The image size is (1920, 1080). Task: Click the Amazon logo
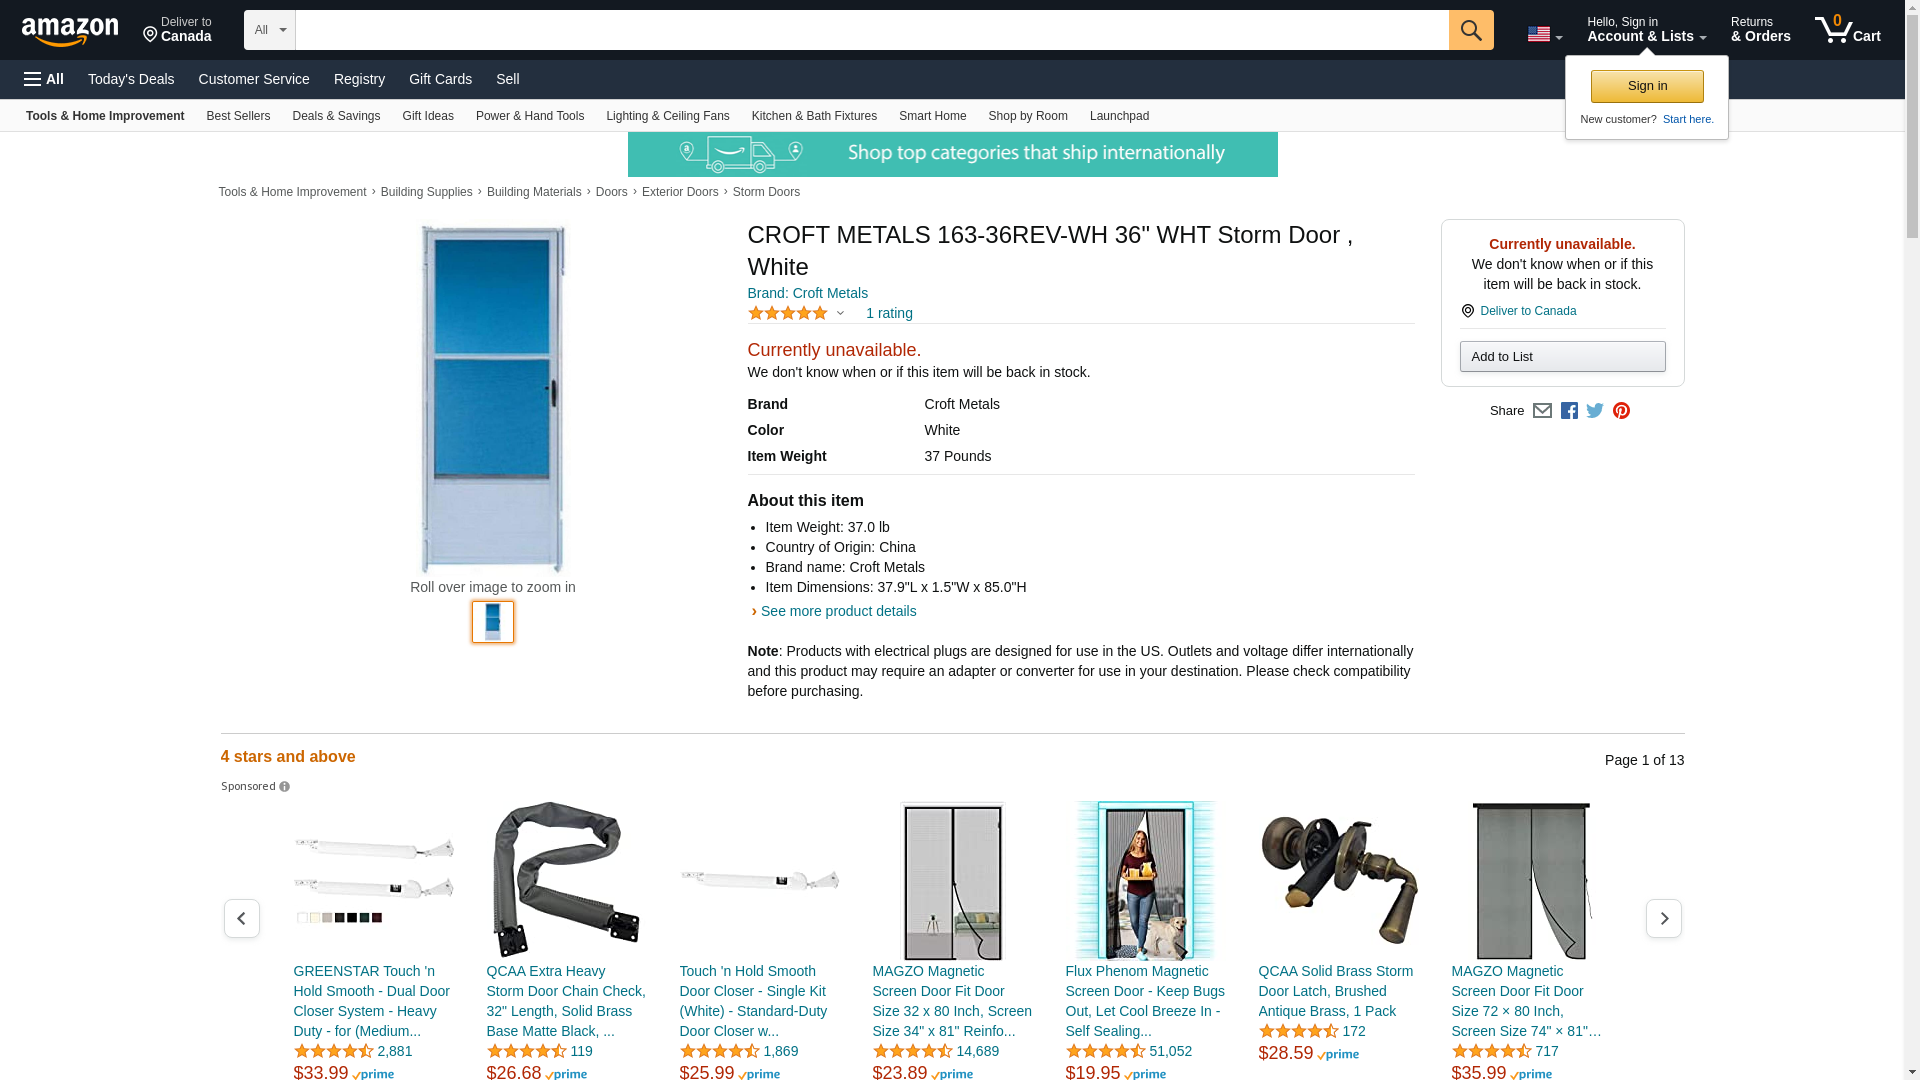tap(70, 31)
